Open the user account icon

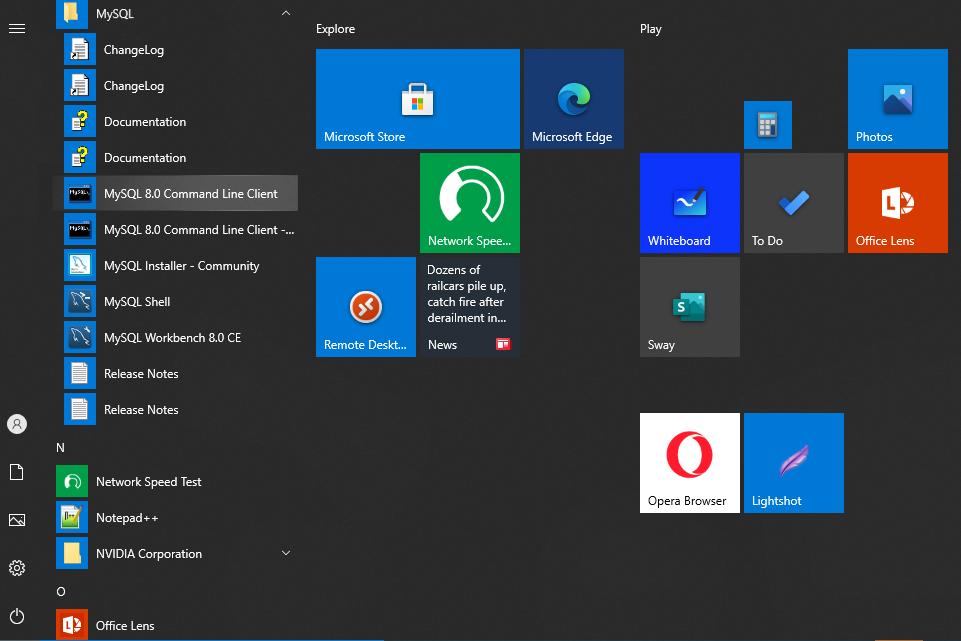17,424
